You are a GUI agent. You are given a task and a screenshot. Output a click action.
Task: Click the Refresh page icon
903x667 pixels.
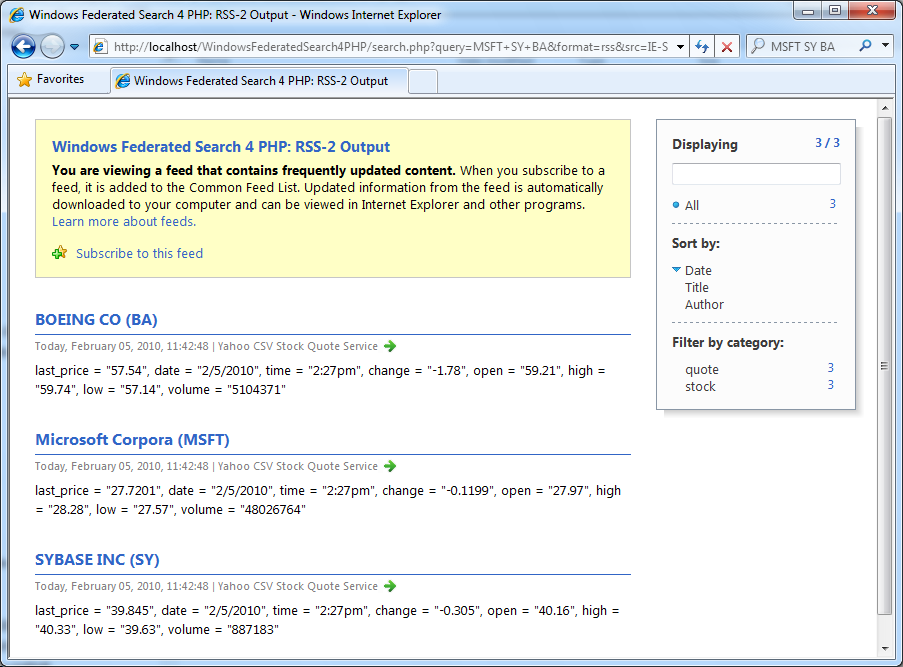(701, 47)
